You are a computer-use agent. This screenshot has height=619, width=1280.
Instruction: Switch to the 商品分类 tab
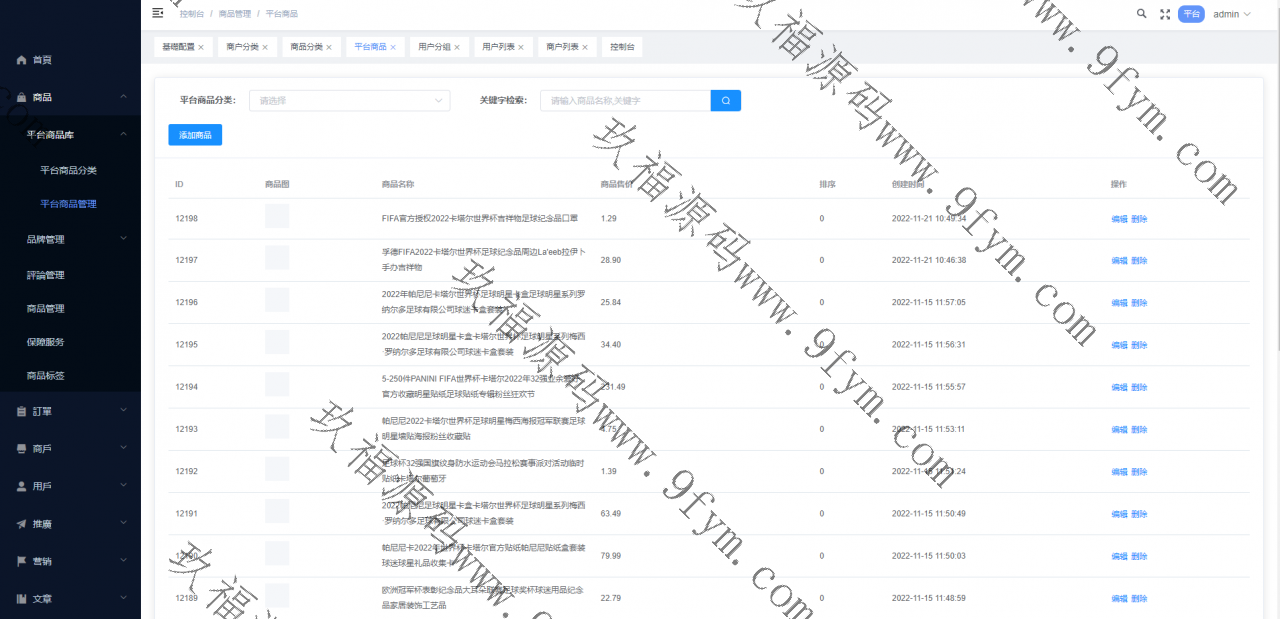point(306,47)
